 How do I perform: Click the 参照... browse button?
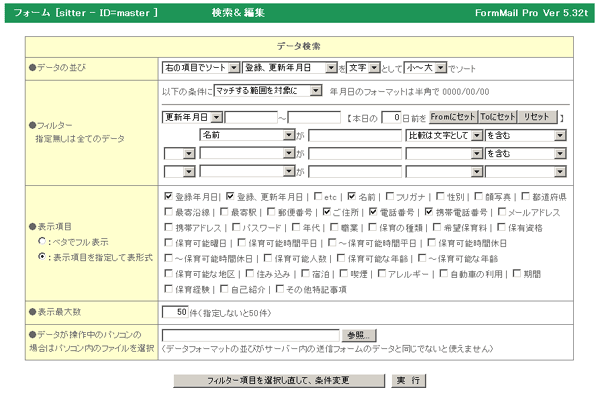(359, 335)
